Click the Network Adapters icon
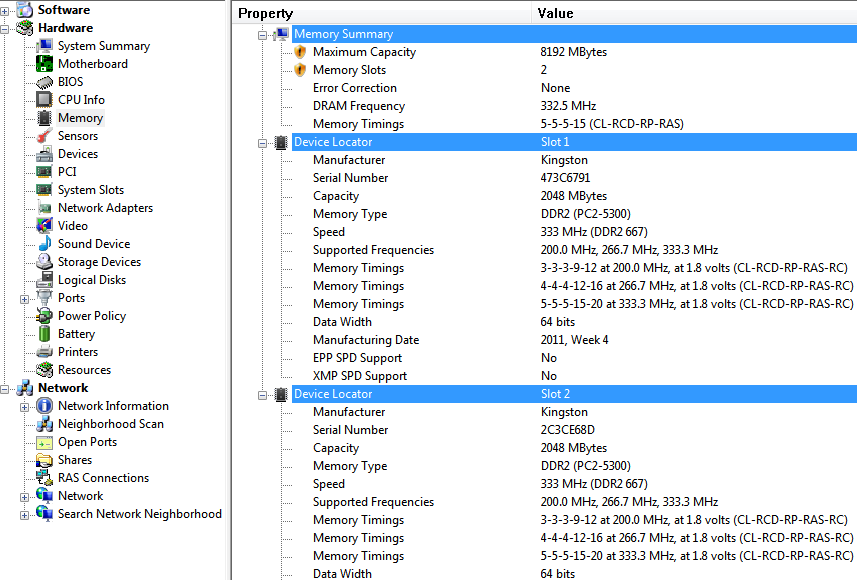This screenshot has width=857, height=580. coord(44,208)
